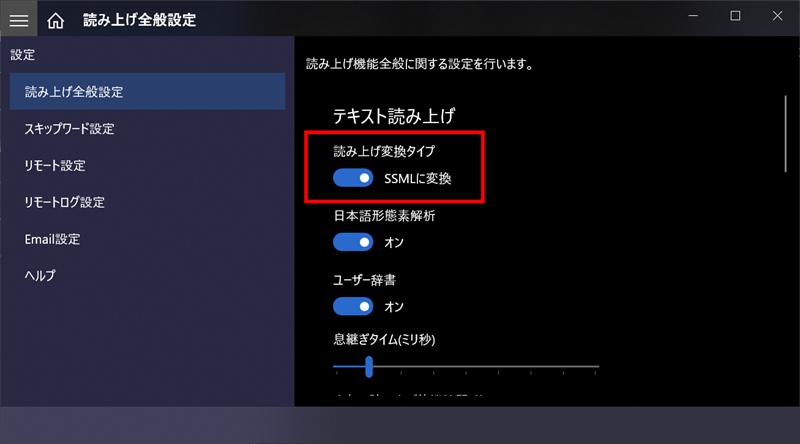This screenshot has width=800, height=444.
Task: Close the settings window
Action: click(x=778, y=16)
